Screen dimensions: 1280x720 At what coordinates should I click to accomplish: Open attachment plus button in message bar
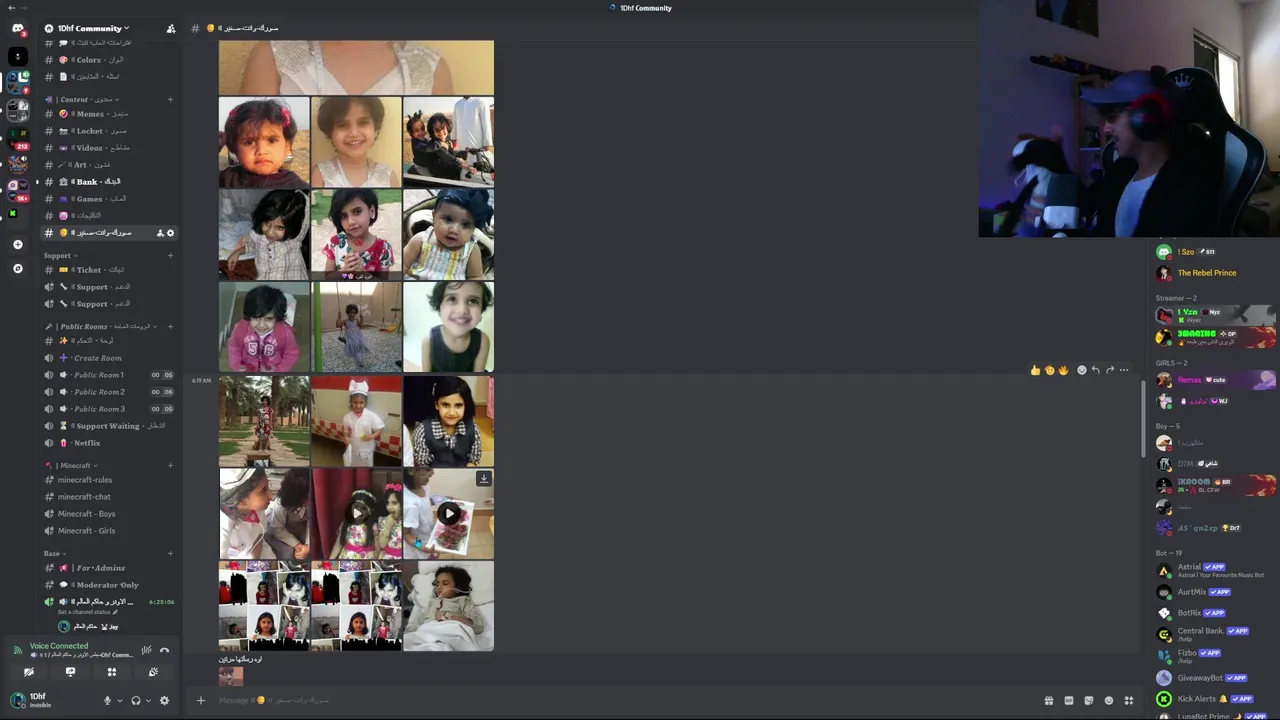coord(200,700)
